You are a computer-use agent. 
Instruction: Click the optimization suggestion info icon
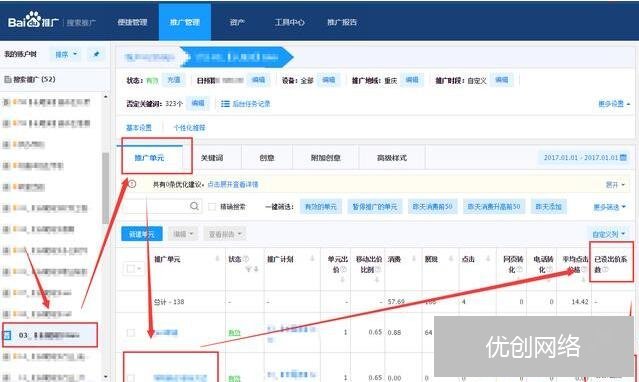[x=132, y=184]
